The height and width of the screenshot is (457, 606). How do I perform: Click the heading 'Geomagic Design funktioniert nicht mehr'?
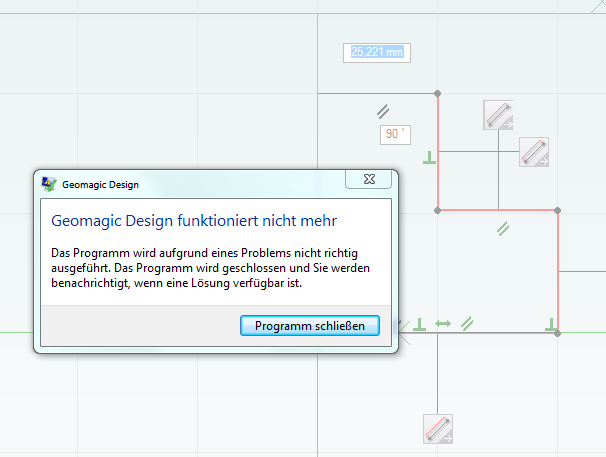pos(194,221)
